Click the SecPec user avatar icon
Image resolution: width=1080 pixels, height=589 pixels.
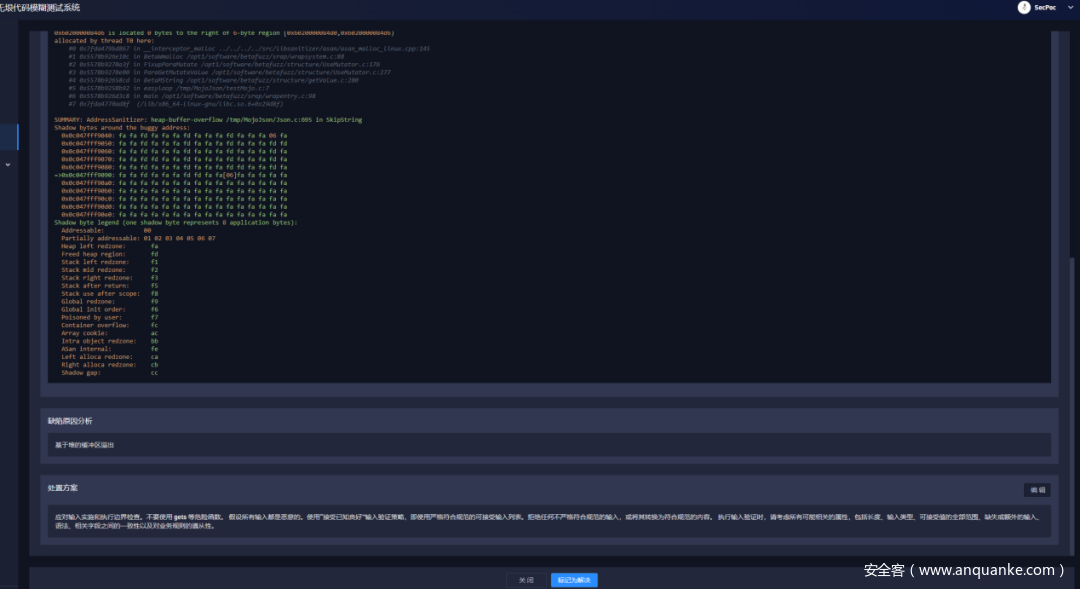click(1024, 7)
